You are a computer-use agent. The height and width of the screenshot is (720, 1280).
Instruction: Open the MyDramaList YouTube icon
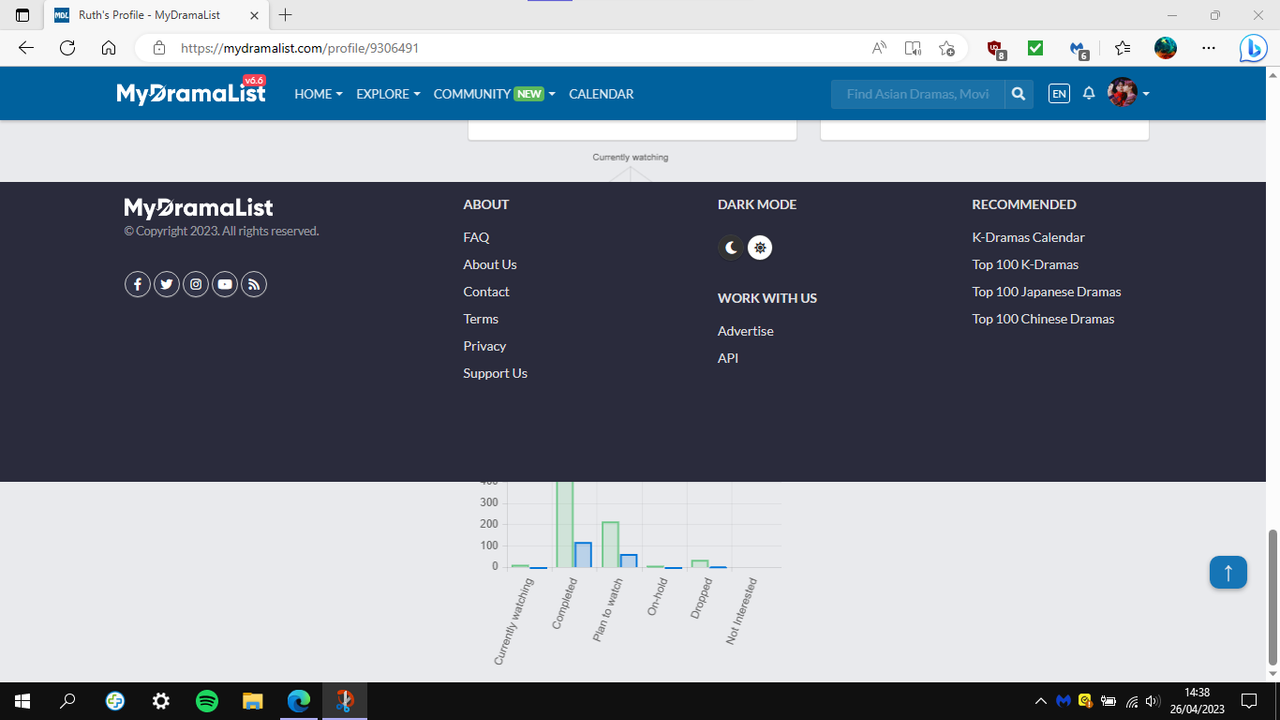(x=225, y=285)
